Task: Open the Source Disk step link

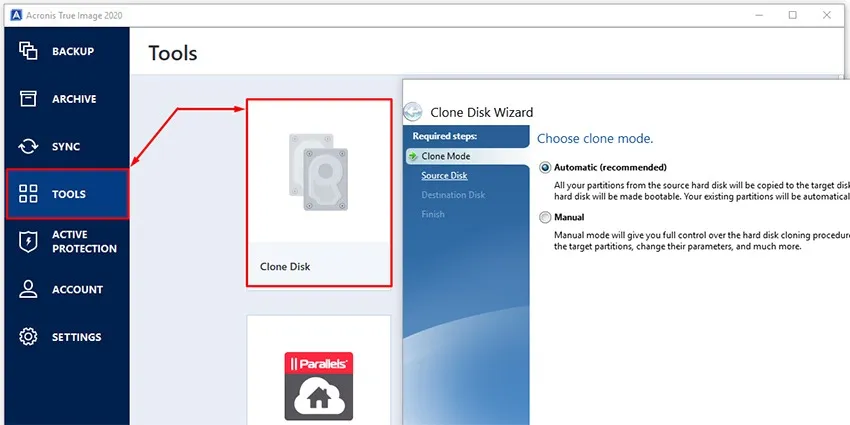Action: [445, 176]
